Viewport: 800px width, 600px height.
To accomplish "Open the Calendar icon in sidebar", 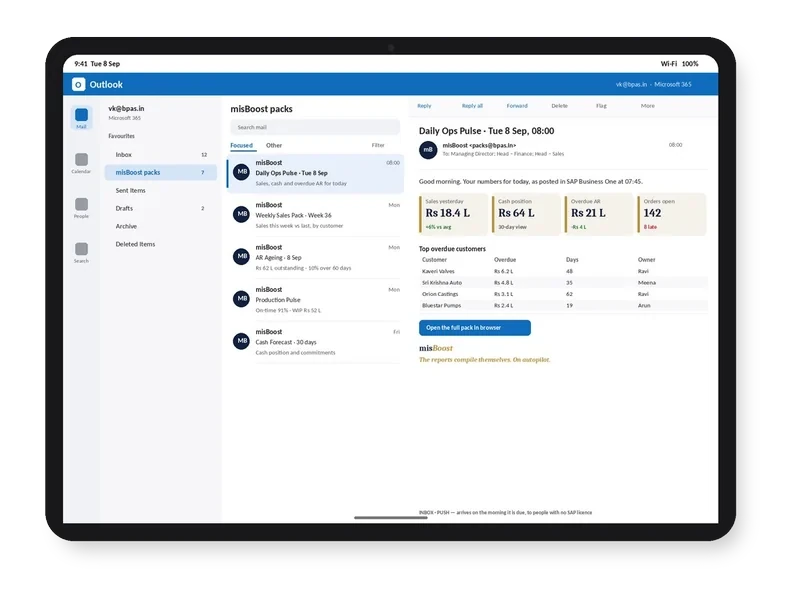I will pyautogui.click(x=81, y=163).
